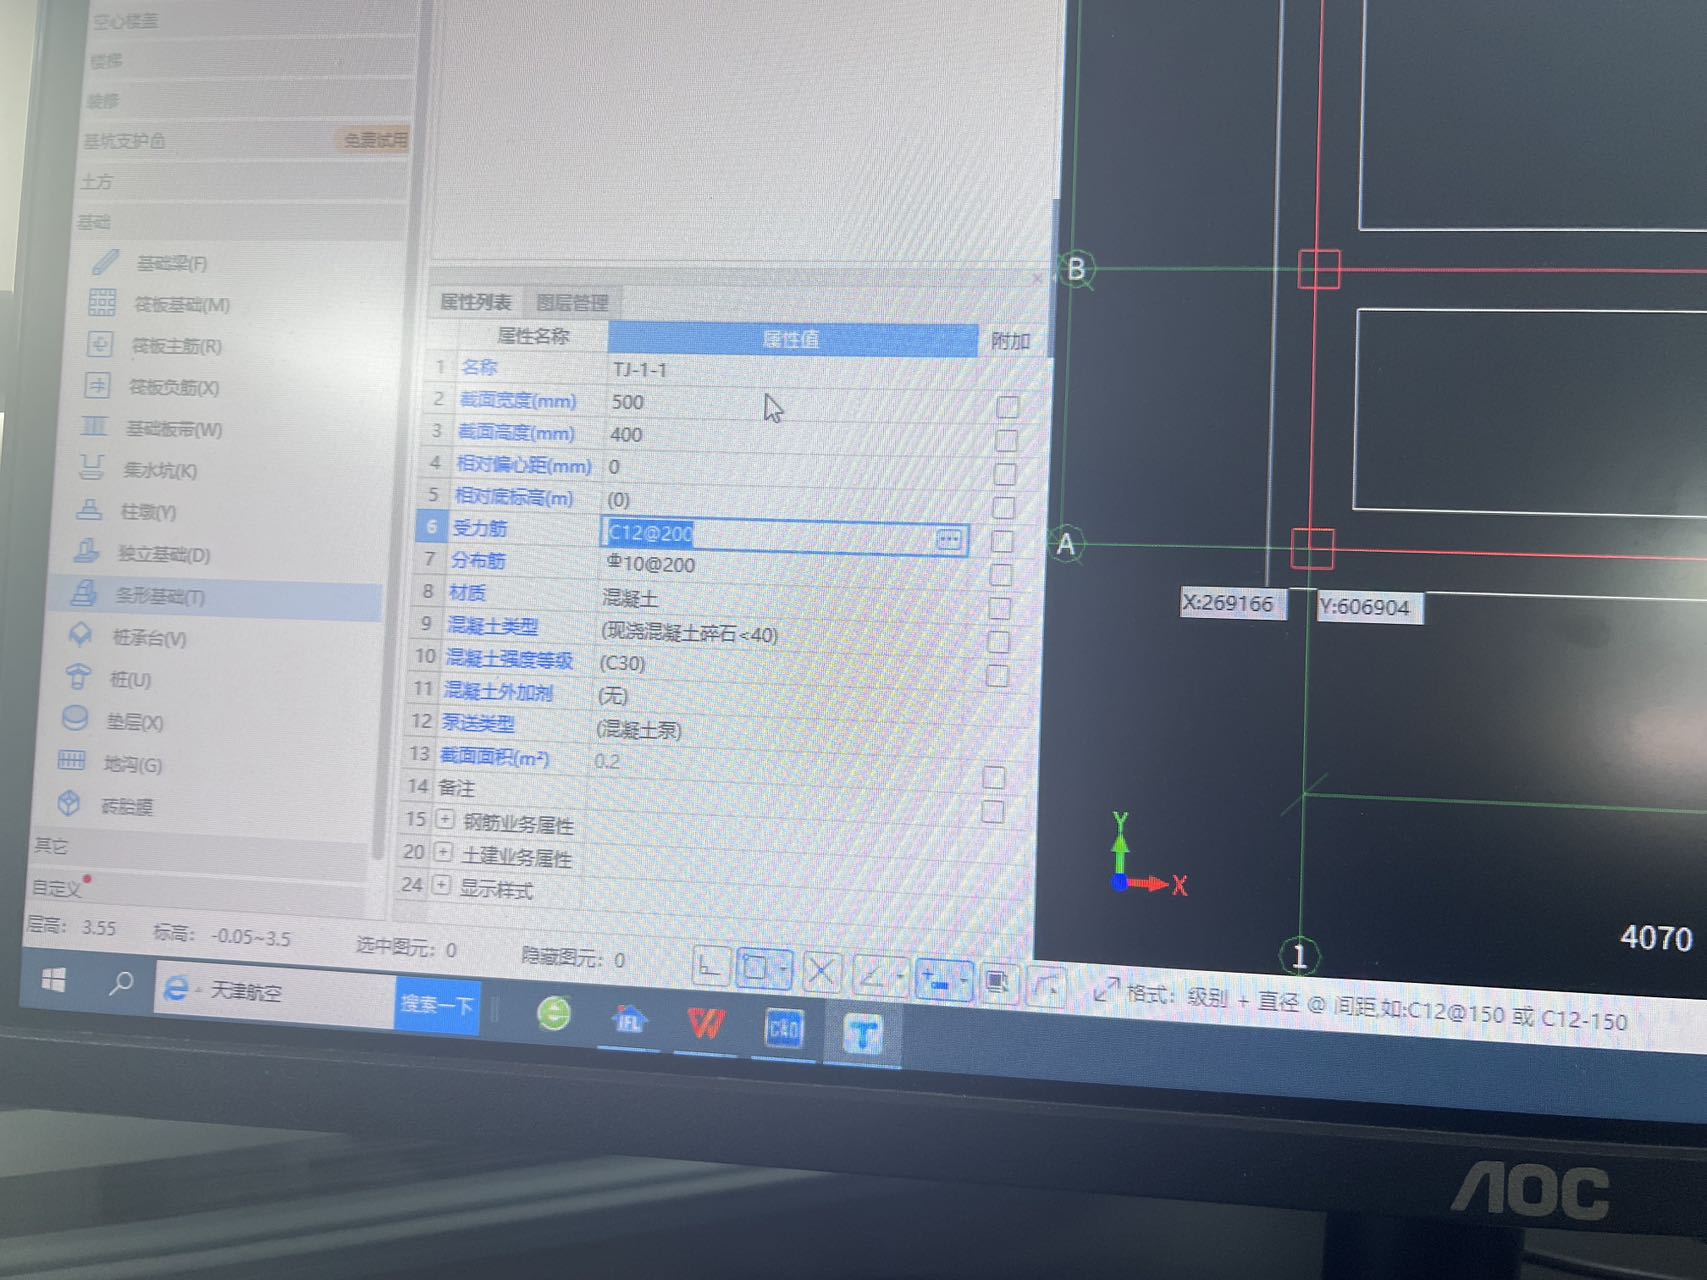Tick 附加 checkbox for 相对底标高(m)
Image resolution: width=1707 pixels, height=1280 pixels.
(1004, 508)
